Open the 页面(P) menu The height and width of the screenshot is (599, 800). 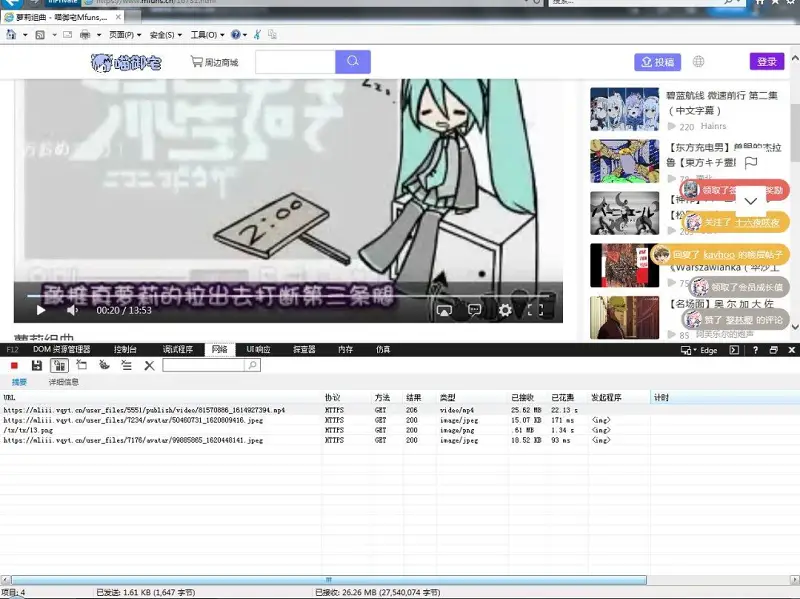click(x=125, y=35)
